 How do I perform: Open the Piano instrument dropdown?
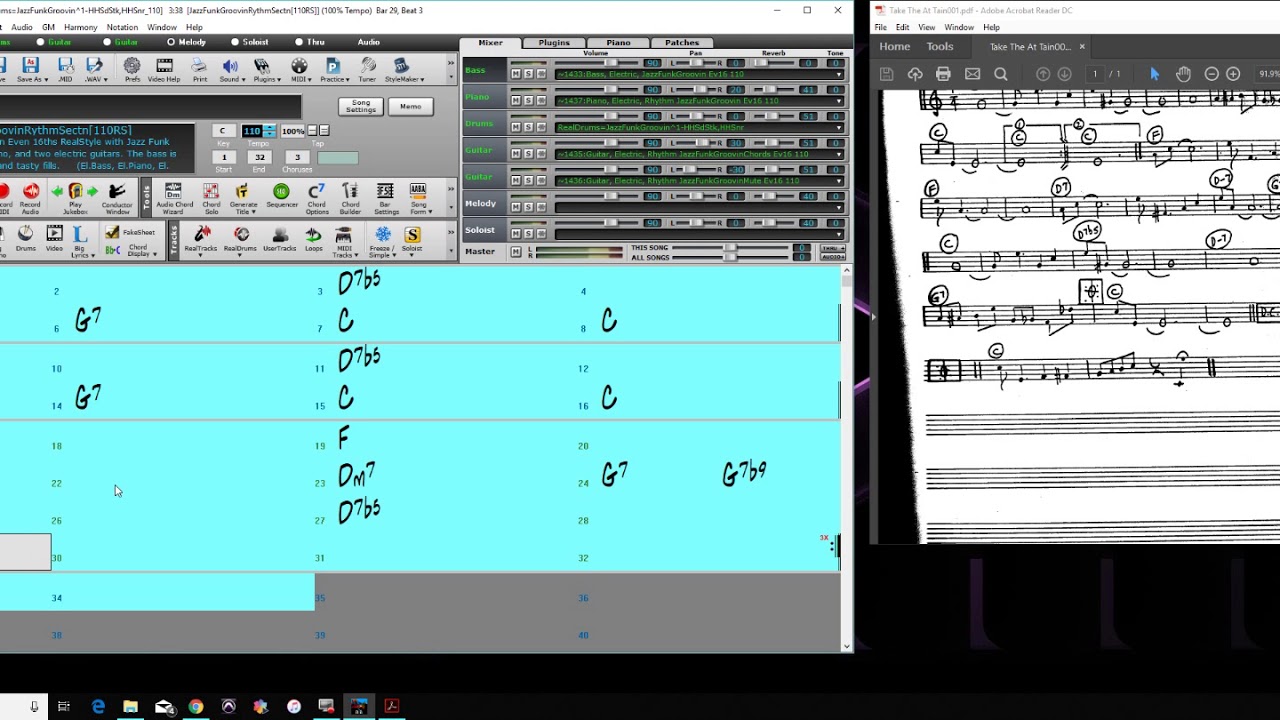840,101
